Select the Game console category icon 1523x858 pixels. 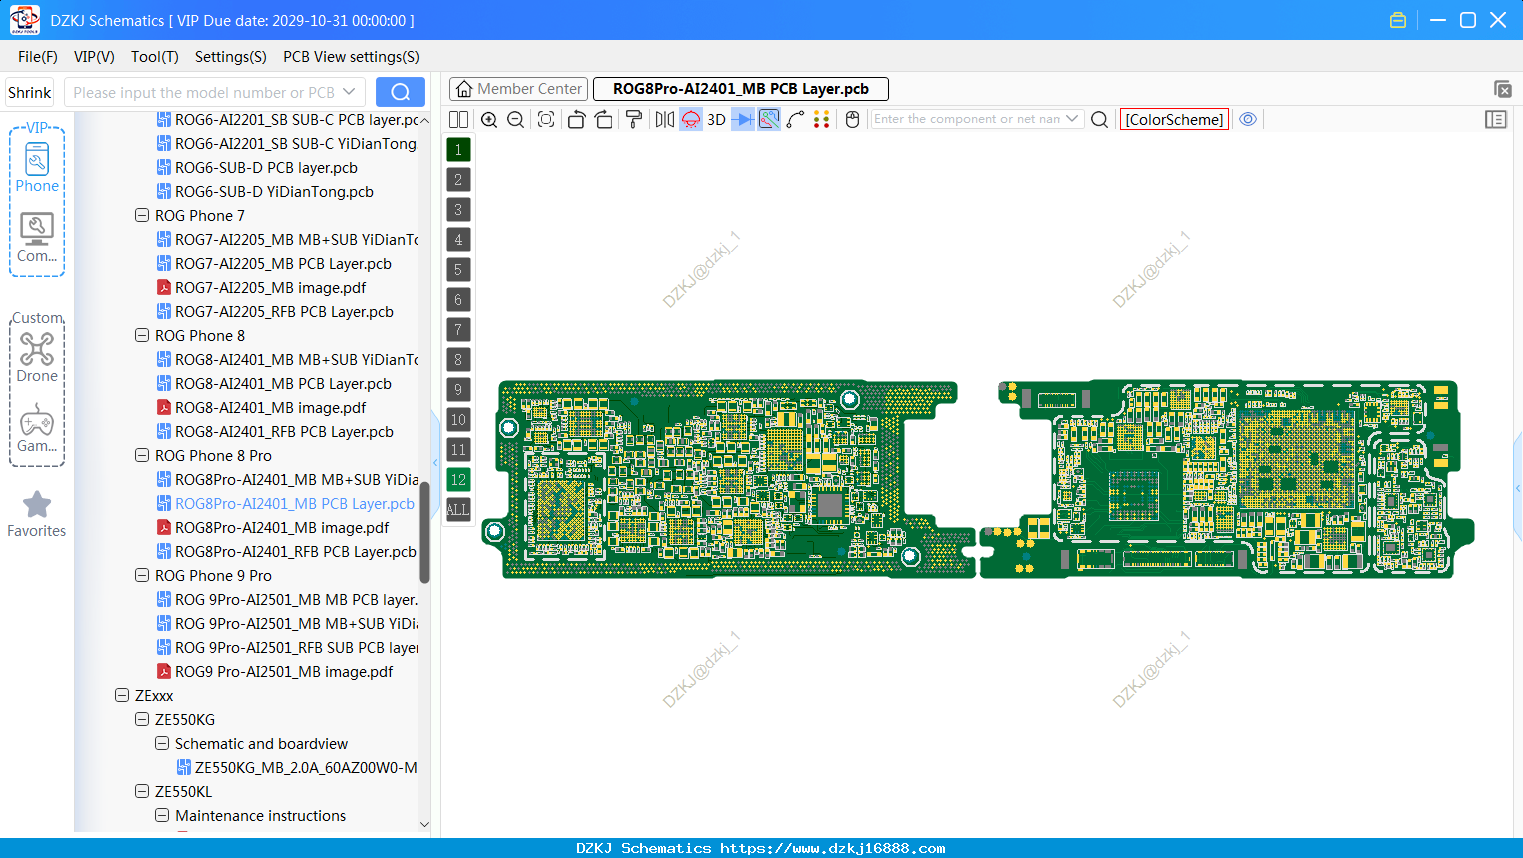[x=37, y=428]
